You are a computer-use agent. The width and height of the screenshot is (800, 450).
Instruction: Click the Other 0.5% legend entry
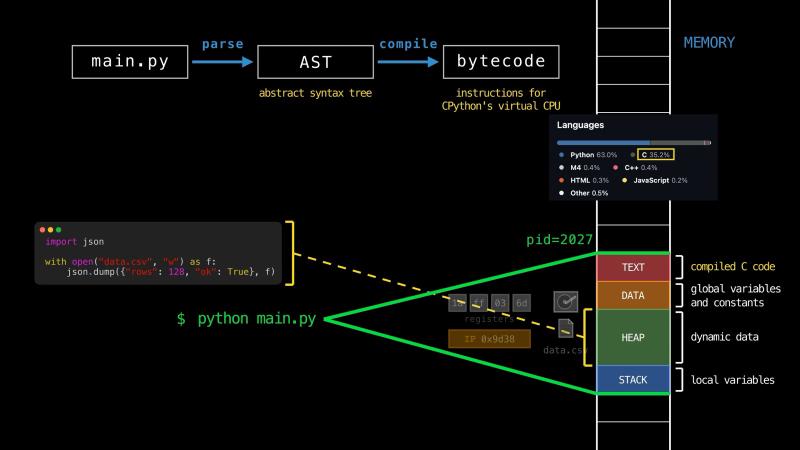[584, 193]
